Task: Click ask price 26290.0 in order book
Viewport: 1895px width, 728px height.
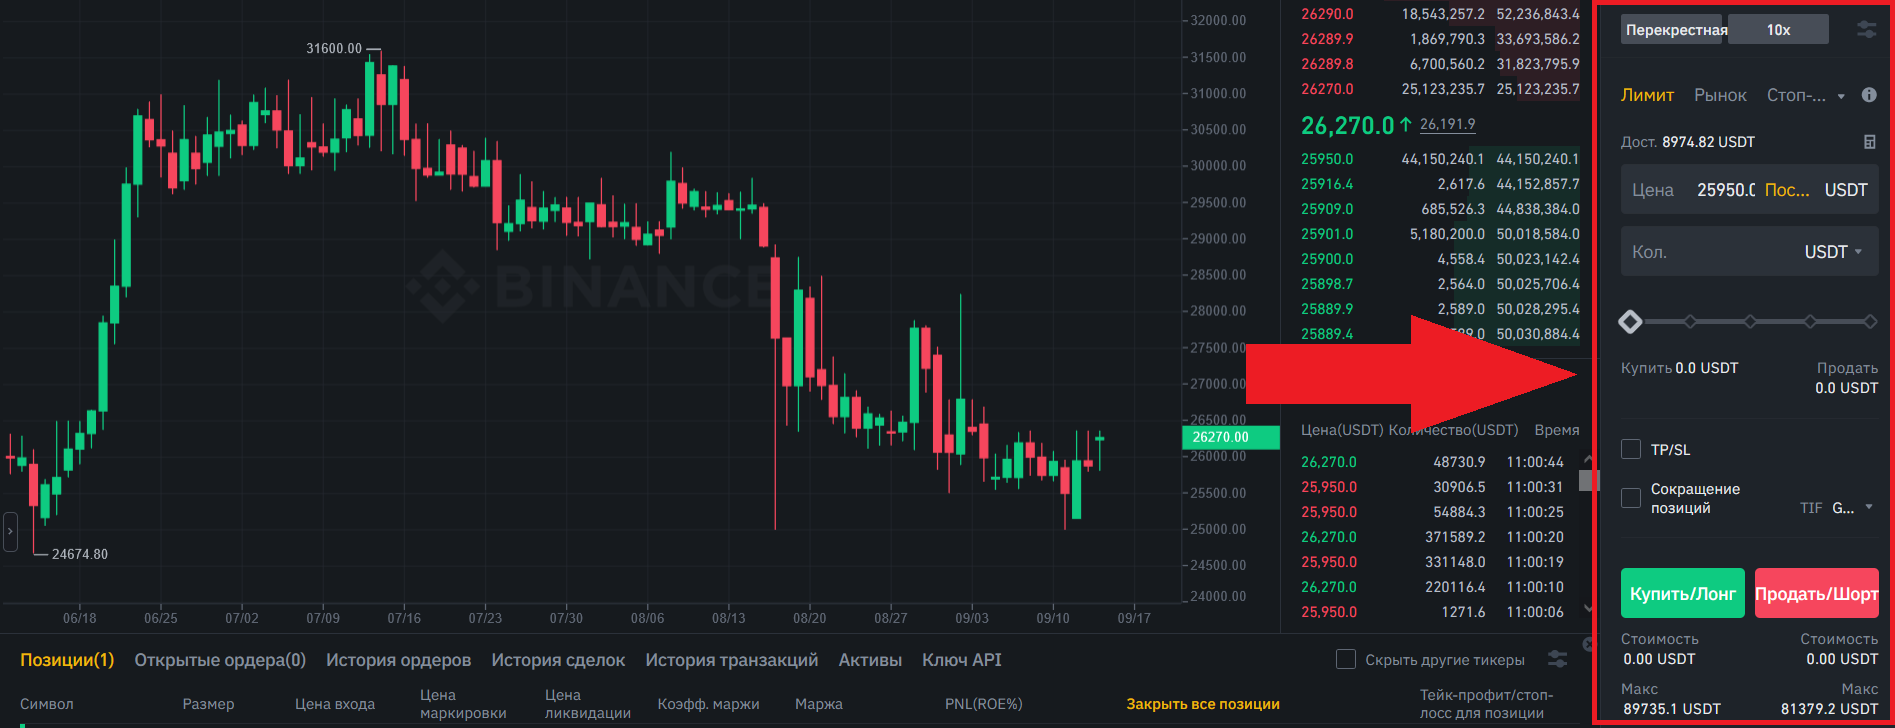Action: point(1327,14)
